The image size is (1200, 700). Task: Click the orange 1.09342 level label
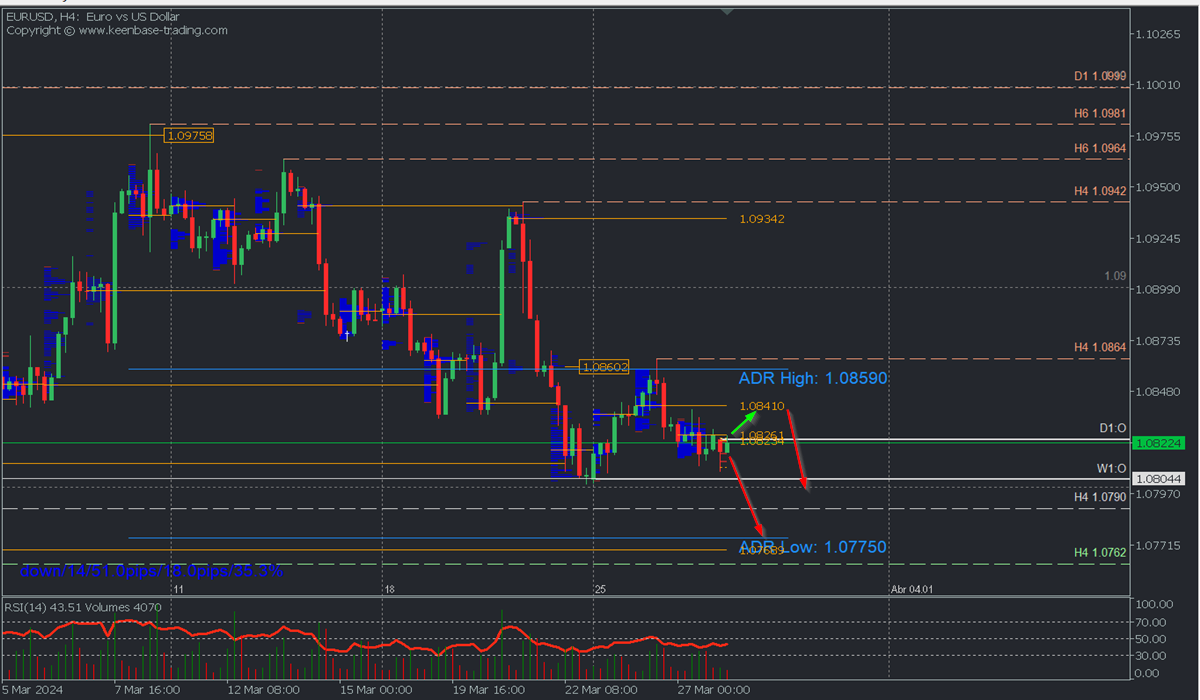coord(762,218)
